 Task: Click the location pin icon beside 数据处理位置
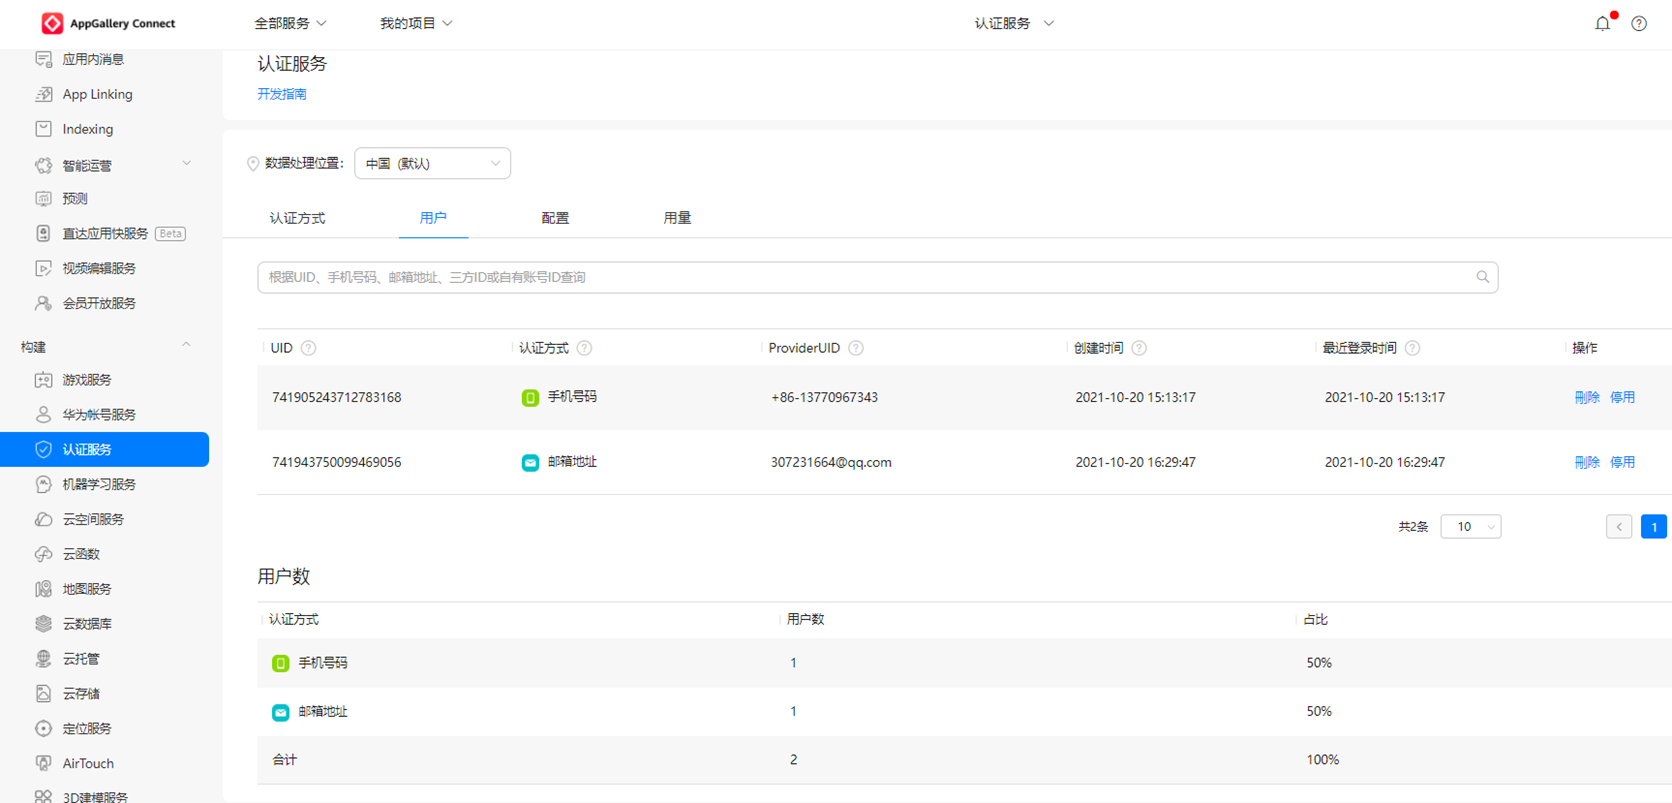253,164
